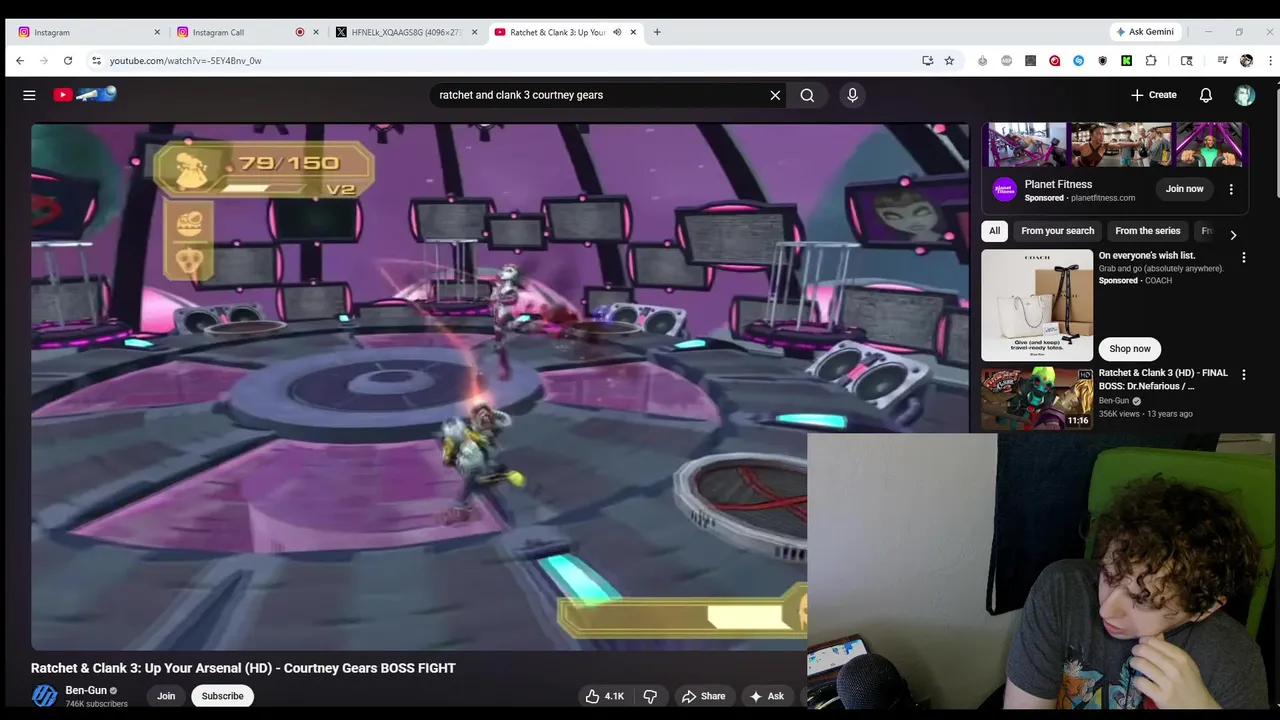Viewport: 1280px width, 720px height.
Task: Open the Planet Fitness ad banner image
Action: [x=1115, y=144]
